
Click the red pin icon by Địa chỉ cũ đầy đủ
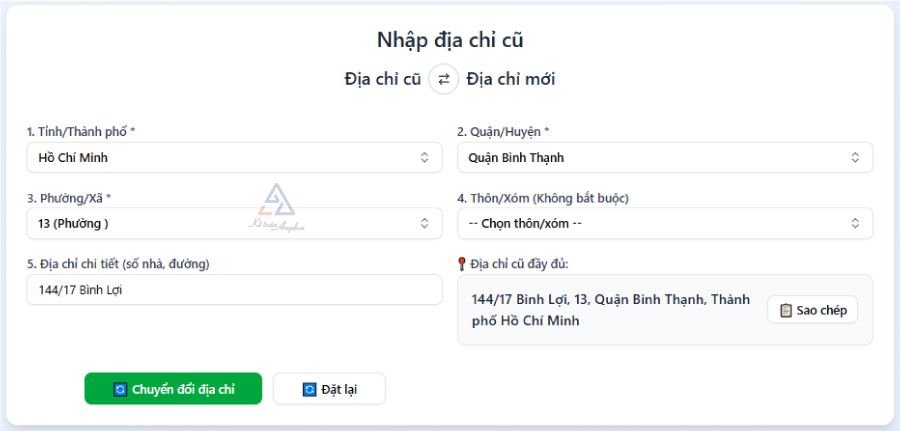click(x=462, y=264)
